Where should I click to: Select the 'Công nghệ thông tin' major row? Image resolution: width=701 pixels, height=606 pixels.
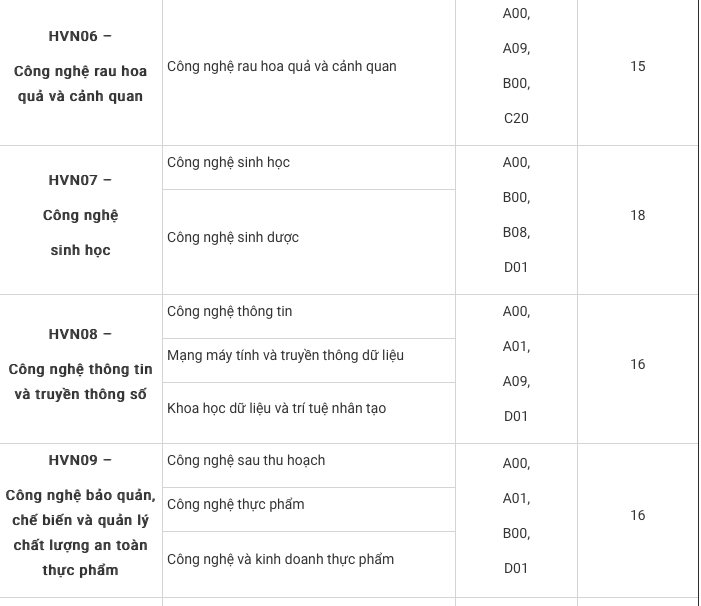coord(230,311)
